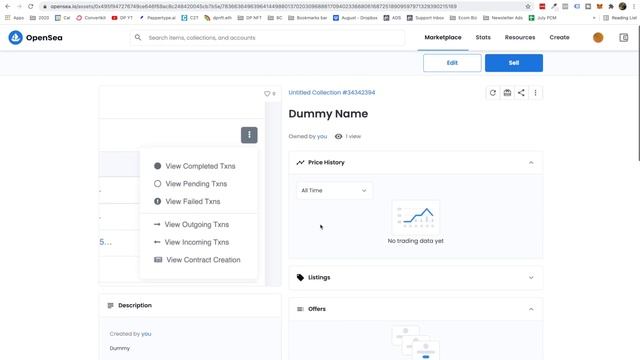The image size is (640, 360).
Task: Favorite the item with the heart icon
Action: [267, 93]
